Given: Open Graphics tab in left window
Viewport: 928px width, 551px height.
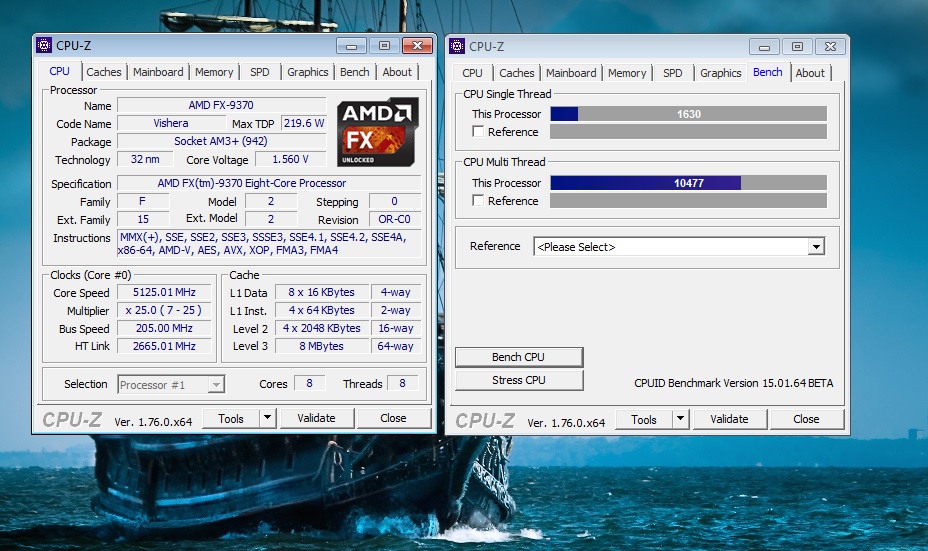Looking at the screenshot, I should (x=307, y=72).
